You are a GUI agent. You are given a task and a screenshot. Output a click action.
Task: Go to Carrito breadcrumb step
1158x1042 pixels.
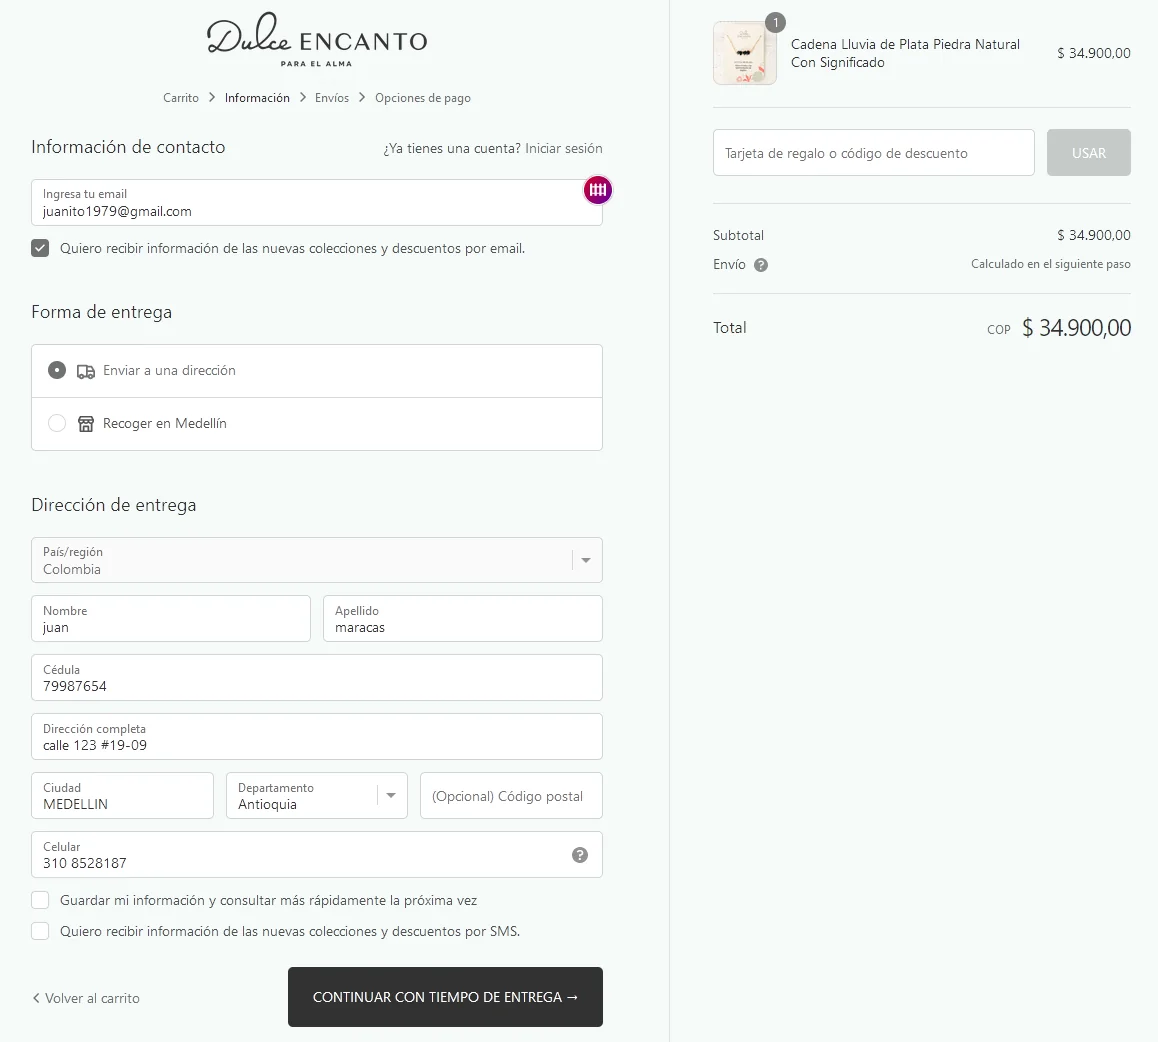click(181, 98)
